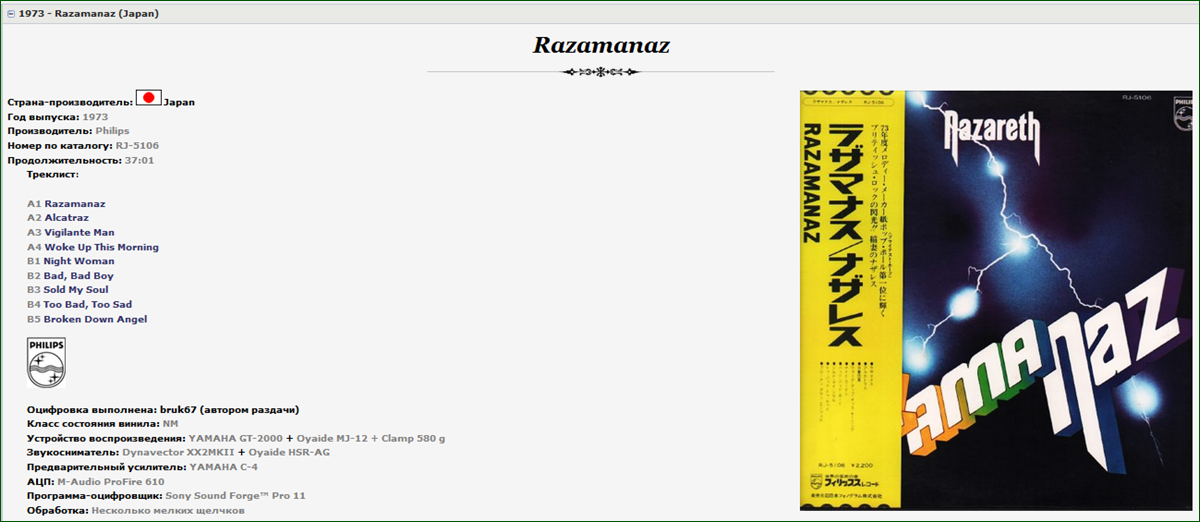Select track A3 Vigilante Man

(71, 233)
